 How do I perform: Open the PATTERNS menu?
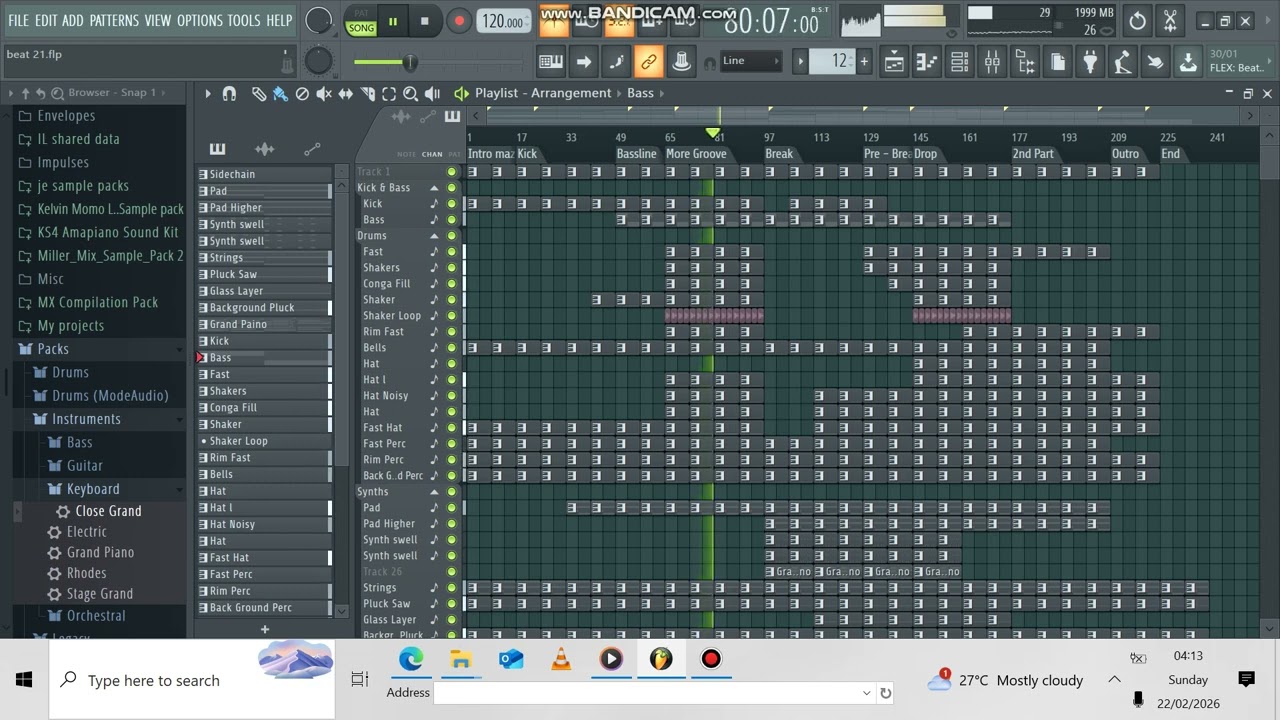point(114,20)
